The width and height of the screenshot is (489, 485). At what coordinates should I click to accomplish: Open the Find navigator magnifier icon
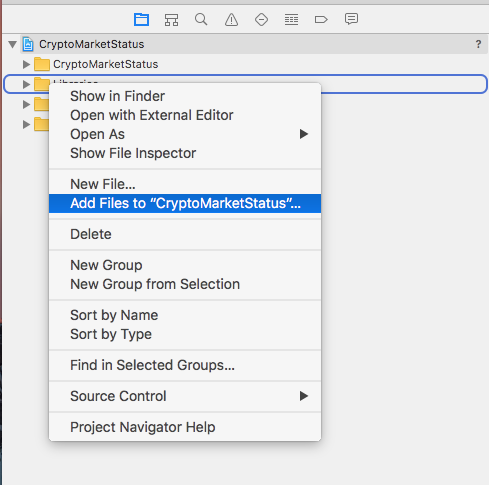(201, 19)
